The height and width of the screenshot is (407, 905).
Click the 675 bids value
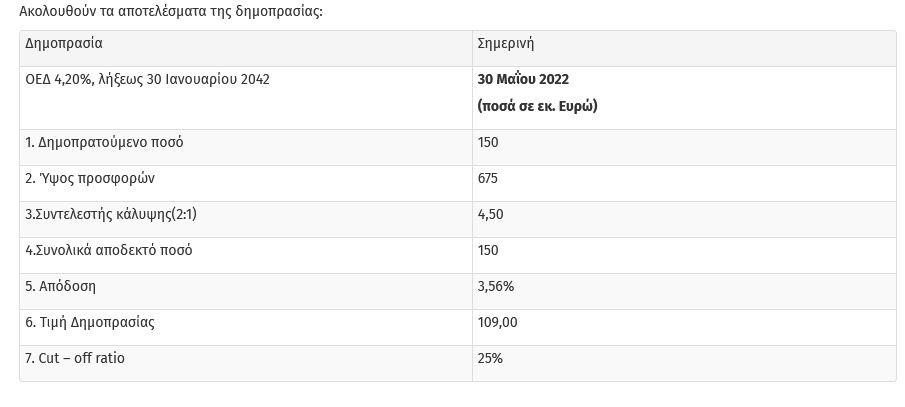coord(488,178)
